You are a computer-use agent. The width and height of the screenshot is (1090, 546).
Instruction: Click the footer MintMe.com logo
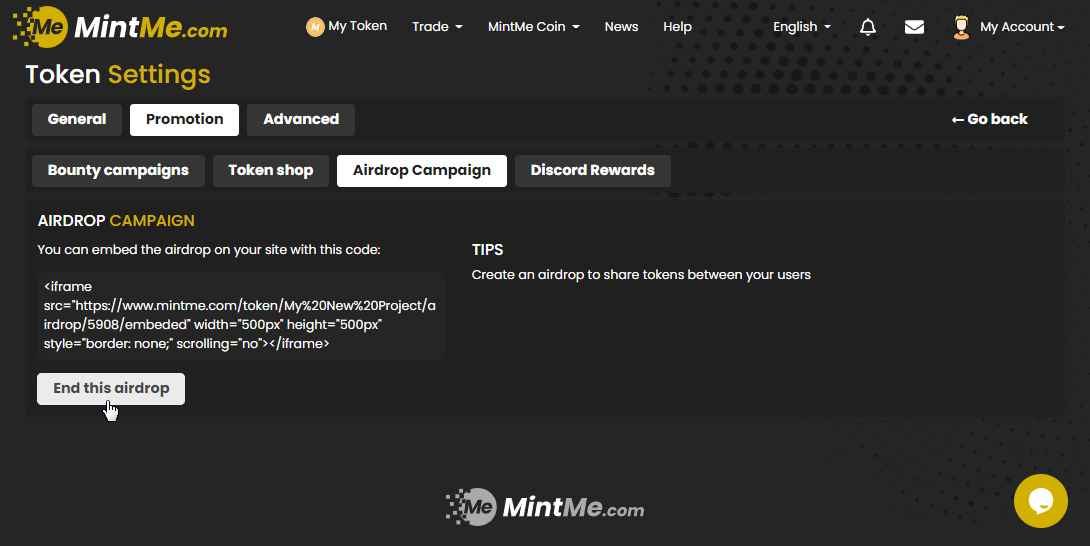tap(545, 507)
